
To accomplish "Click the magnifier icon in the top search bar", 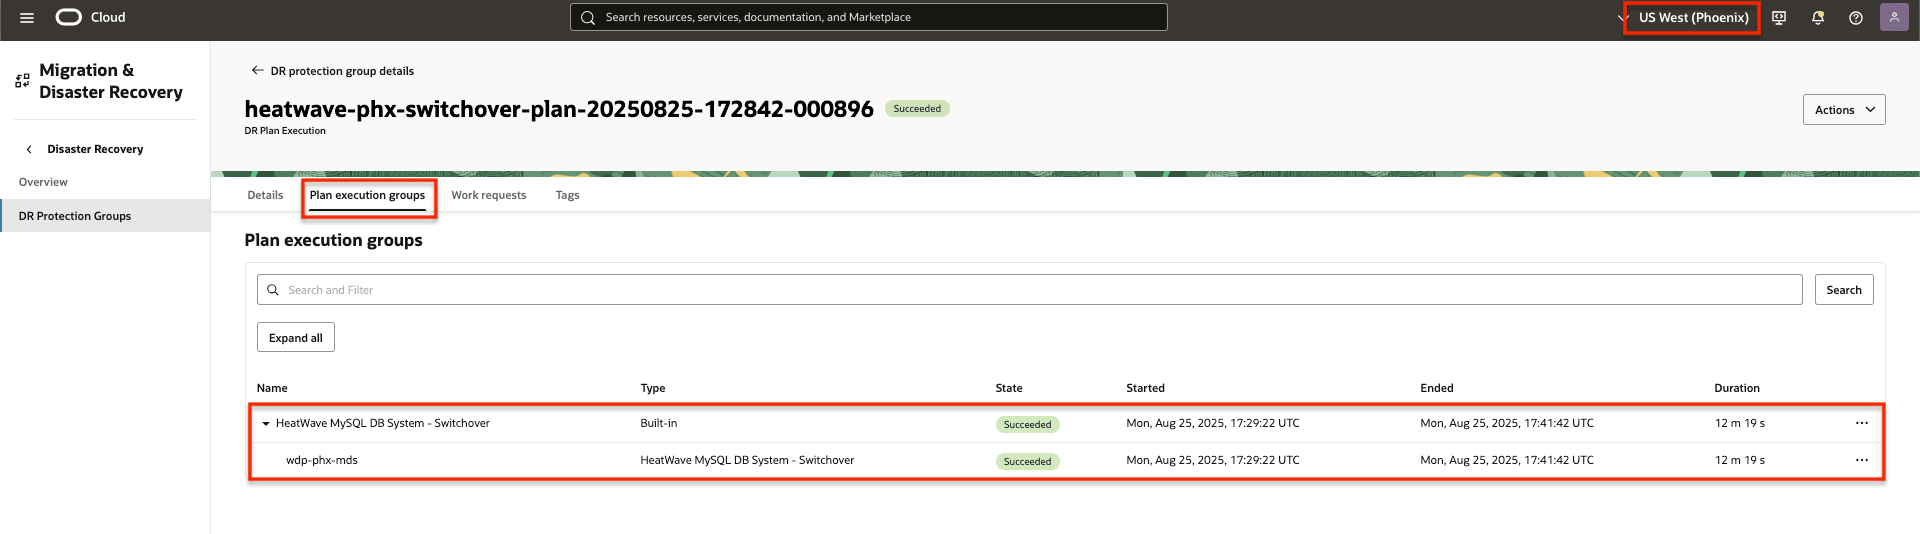I will point(588,17).
